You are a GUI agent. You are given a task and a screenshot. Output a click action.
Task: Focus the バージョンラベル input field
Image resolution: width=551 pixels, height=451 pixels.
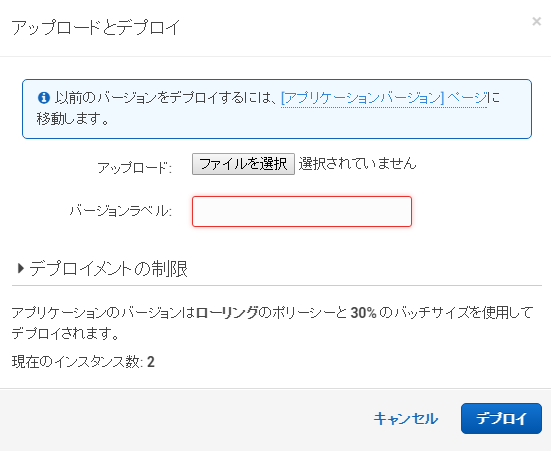click(302, 211)
